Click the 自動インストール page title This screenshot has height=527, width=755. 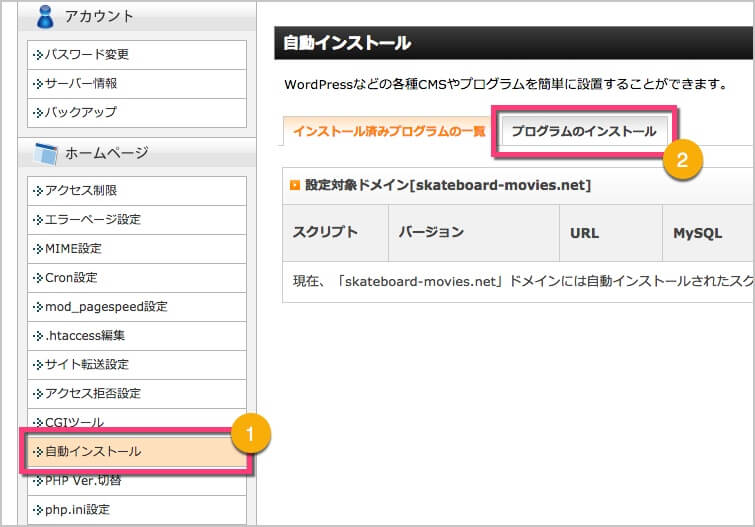point(347,43)
